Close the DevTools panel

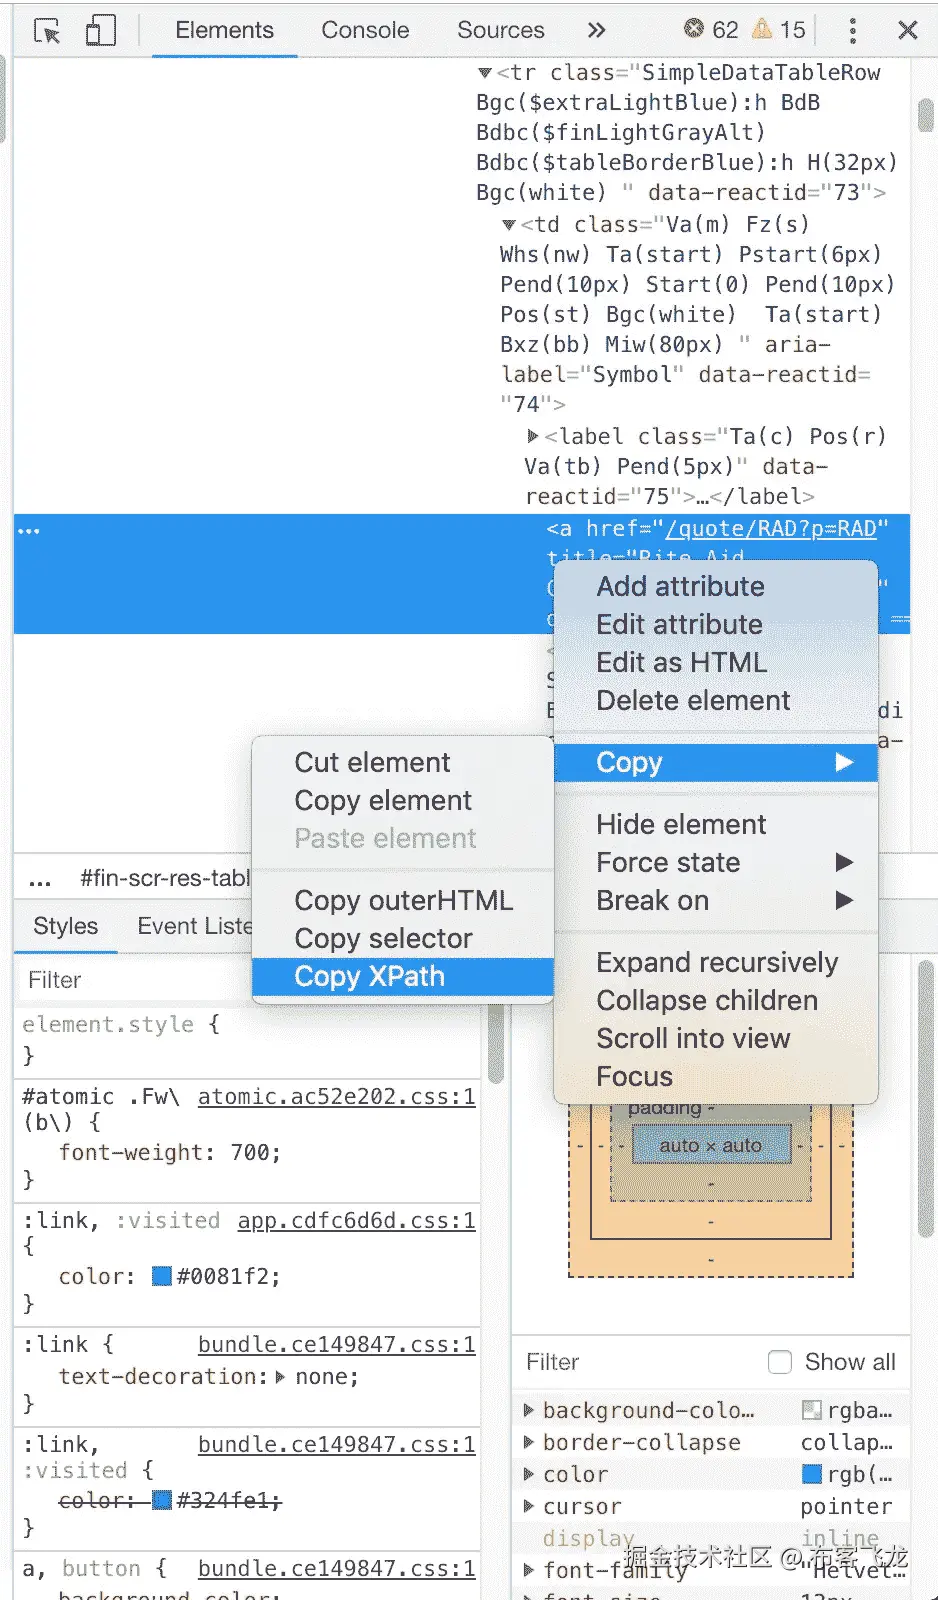click(907, 30)
